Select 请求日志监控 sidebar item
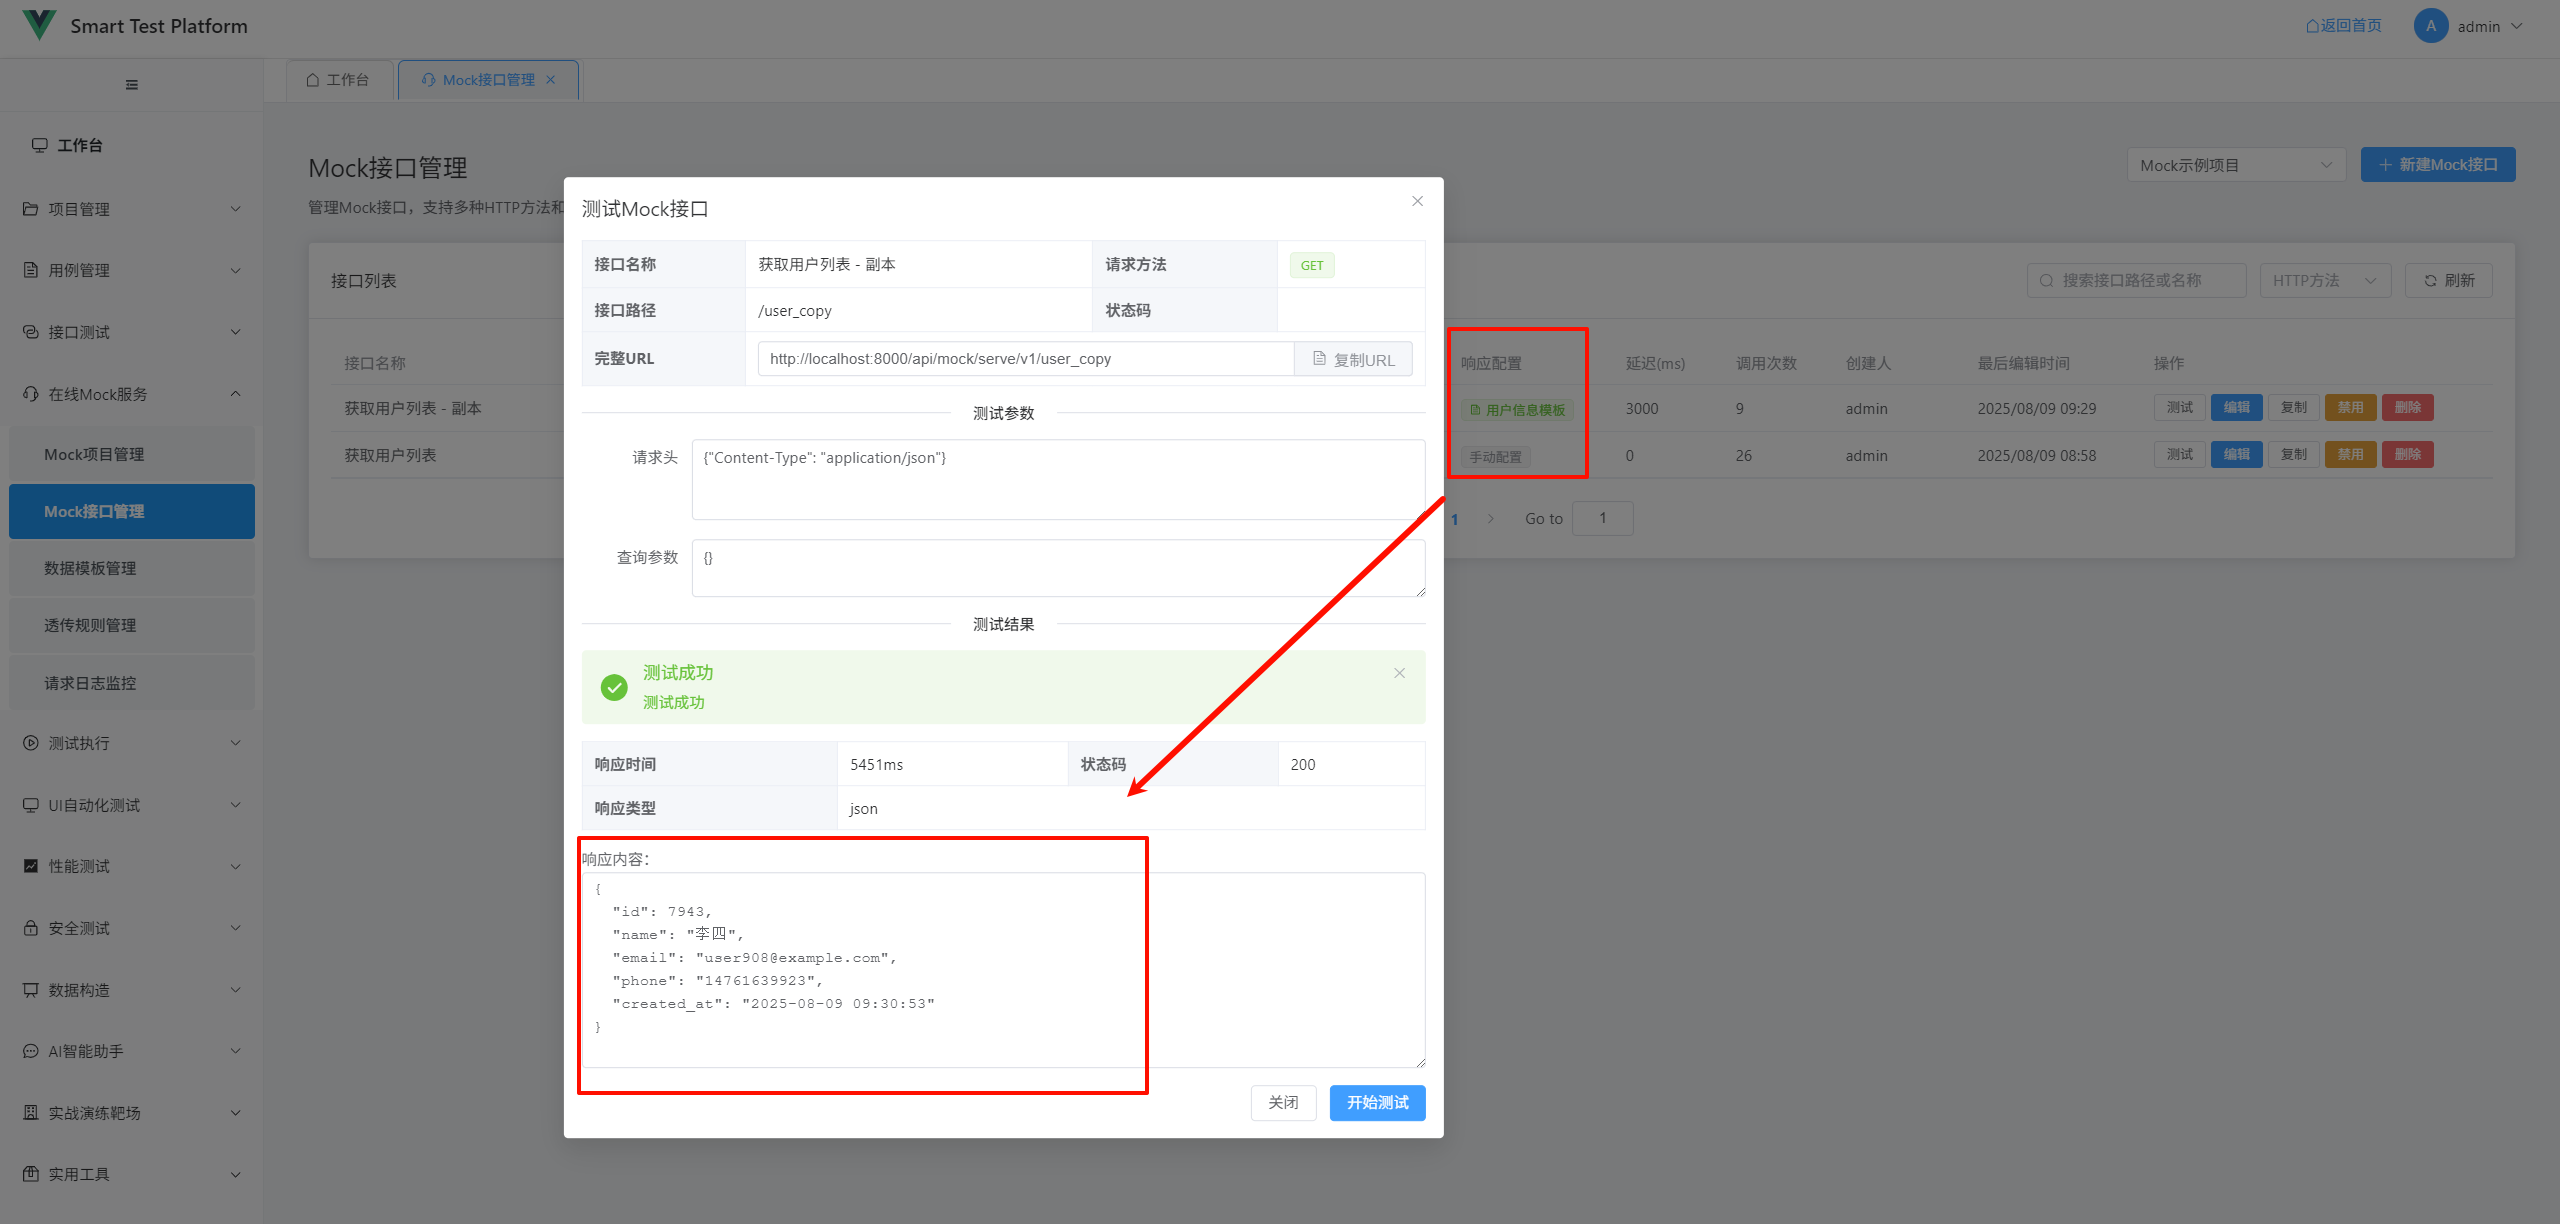Screen dimensions: 2560x1224 coord(90,683)
